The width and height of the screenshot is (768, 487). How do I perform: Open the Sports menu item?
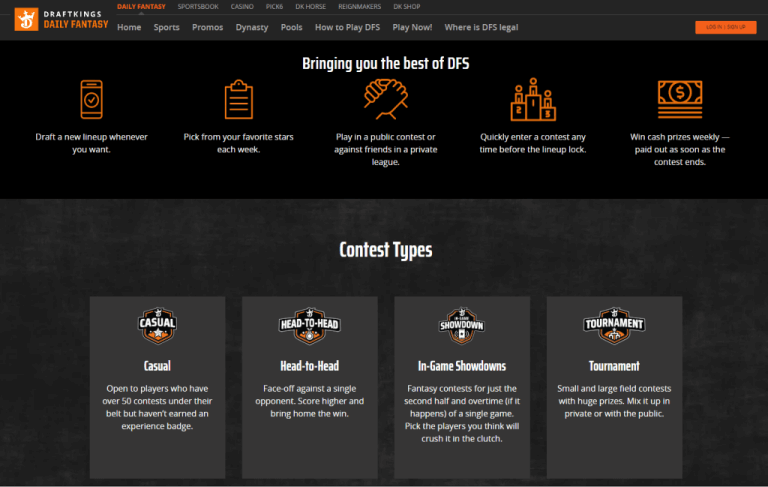pyautogui.click(x=167, y=27)
